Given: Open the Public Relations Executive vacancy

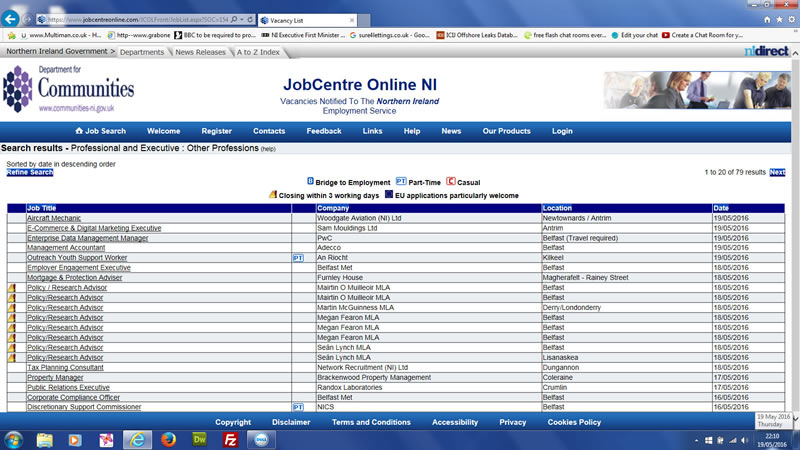Looking at the screenshot, I should [x=68, y=388].
